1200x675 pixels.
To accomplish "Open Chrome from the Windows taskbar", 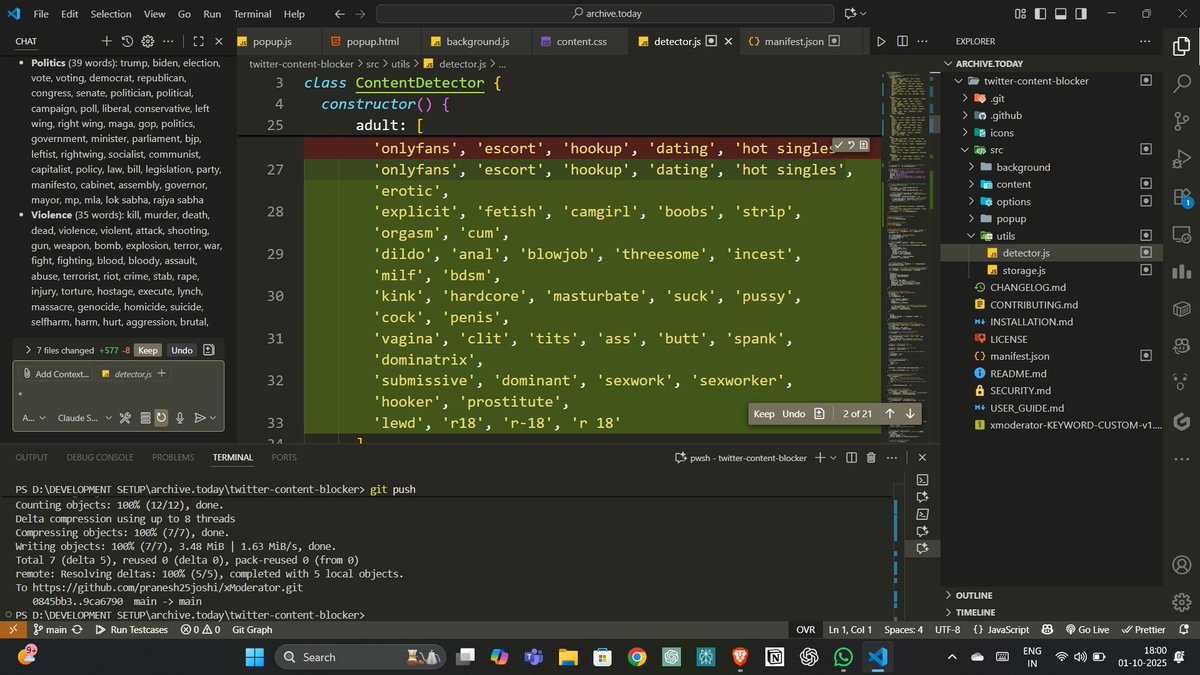I will pyautogui.click(x=637, y=657).
